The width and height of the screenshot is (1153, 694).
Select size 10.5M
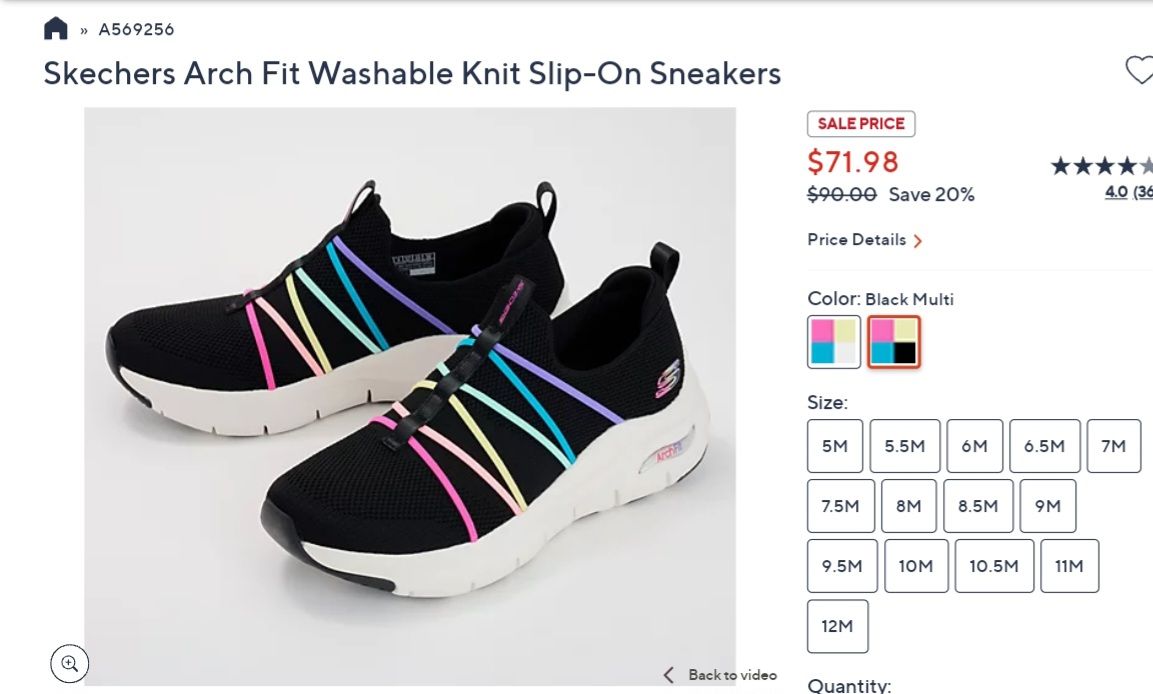[x=994, y=565]
